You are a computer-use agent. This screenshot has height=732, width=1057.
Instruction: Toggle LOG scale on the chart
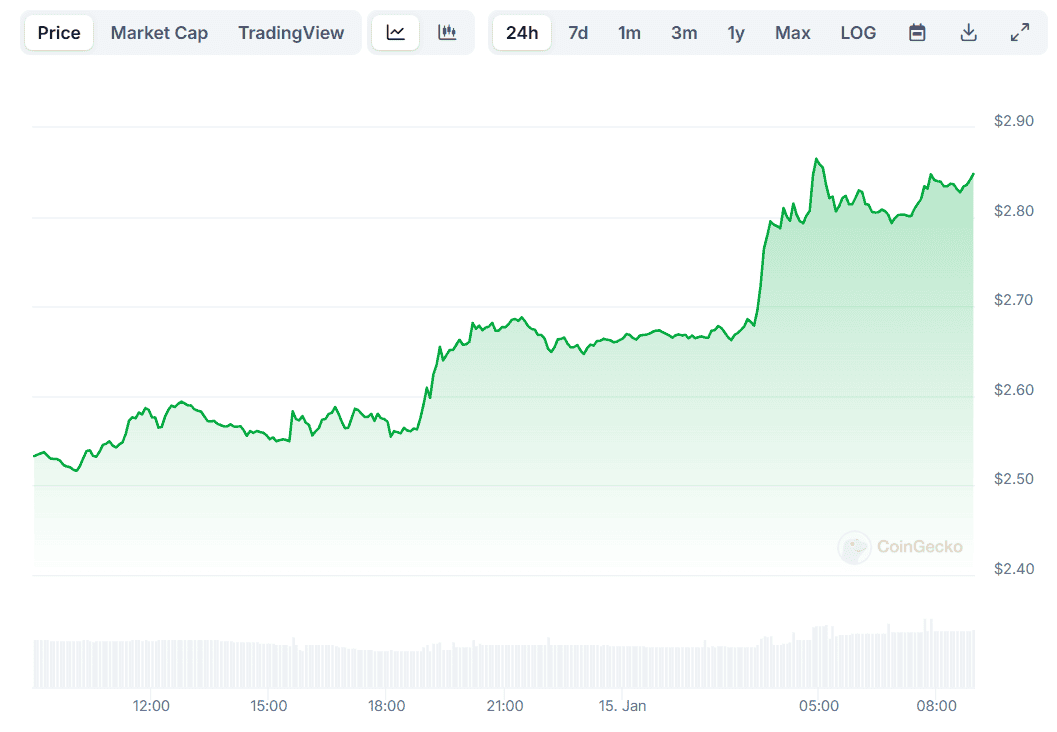(858, 33)
